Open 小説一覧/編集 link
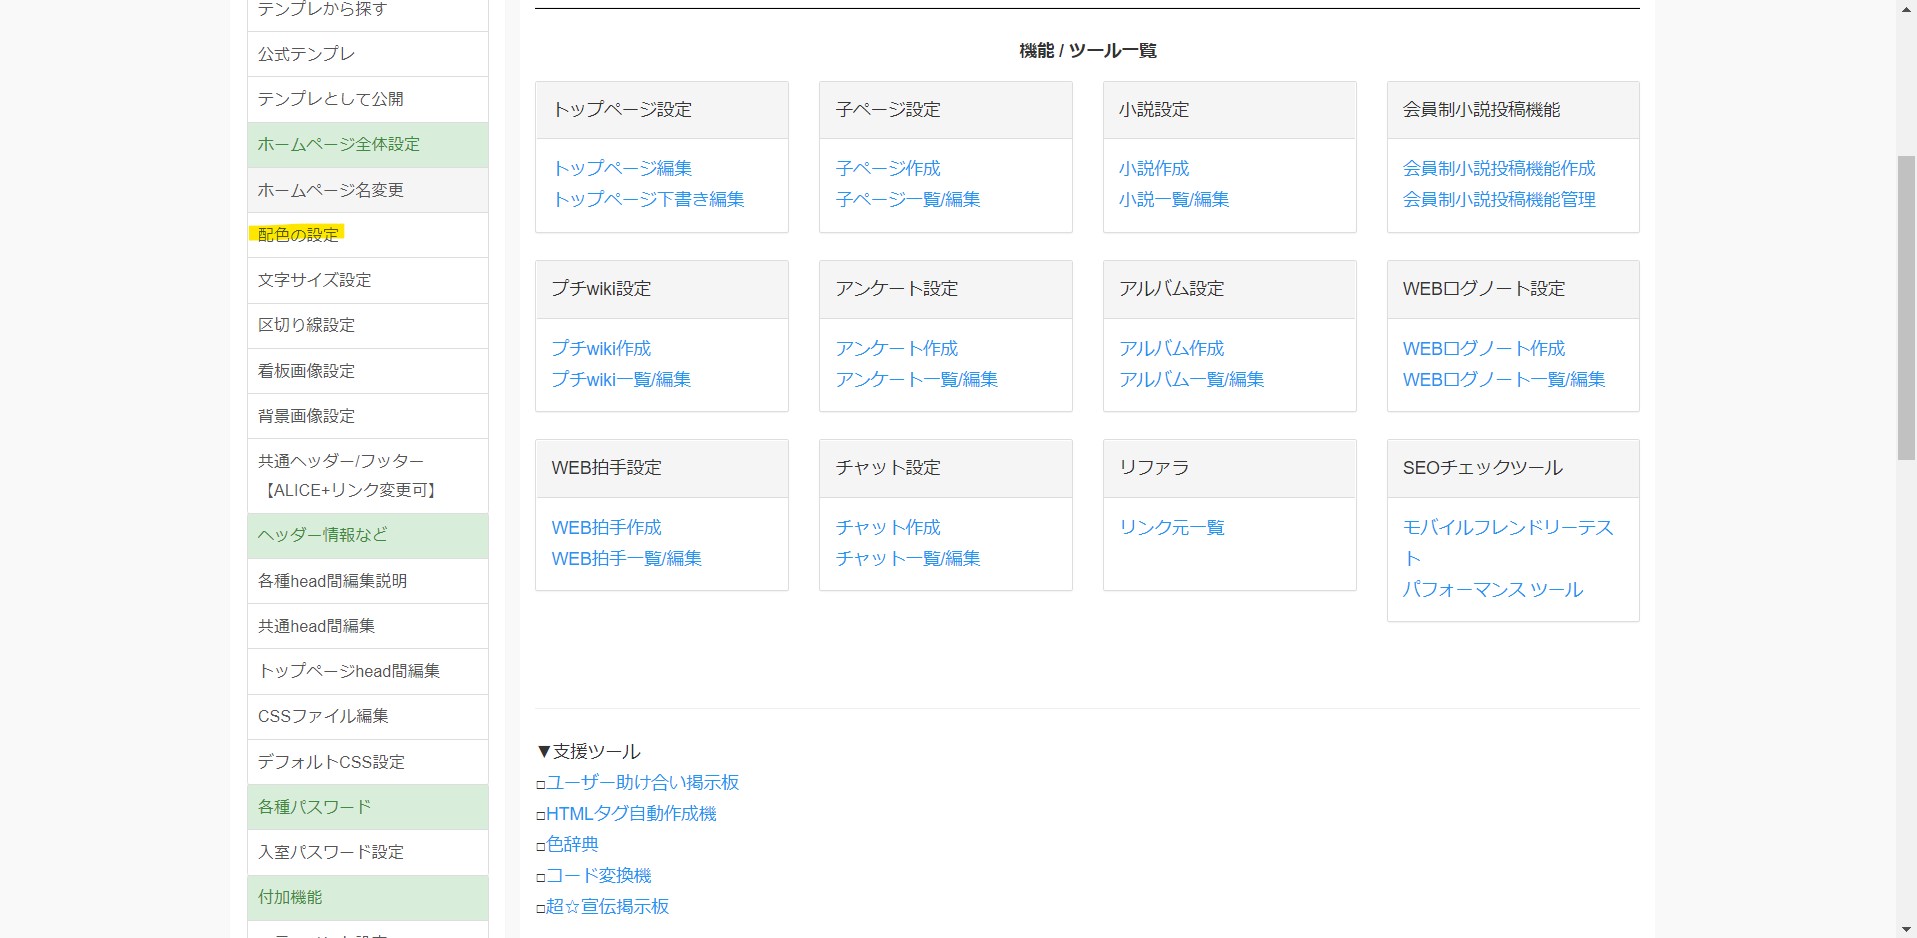1917x938 pixels. coord(1174,199)
